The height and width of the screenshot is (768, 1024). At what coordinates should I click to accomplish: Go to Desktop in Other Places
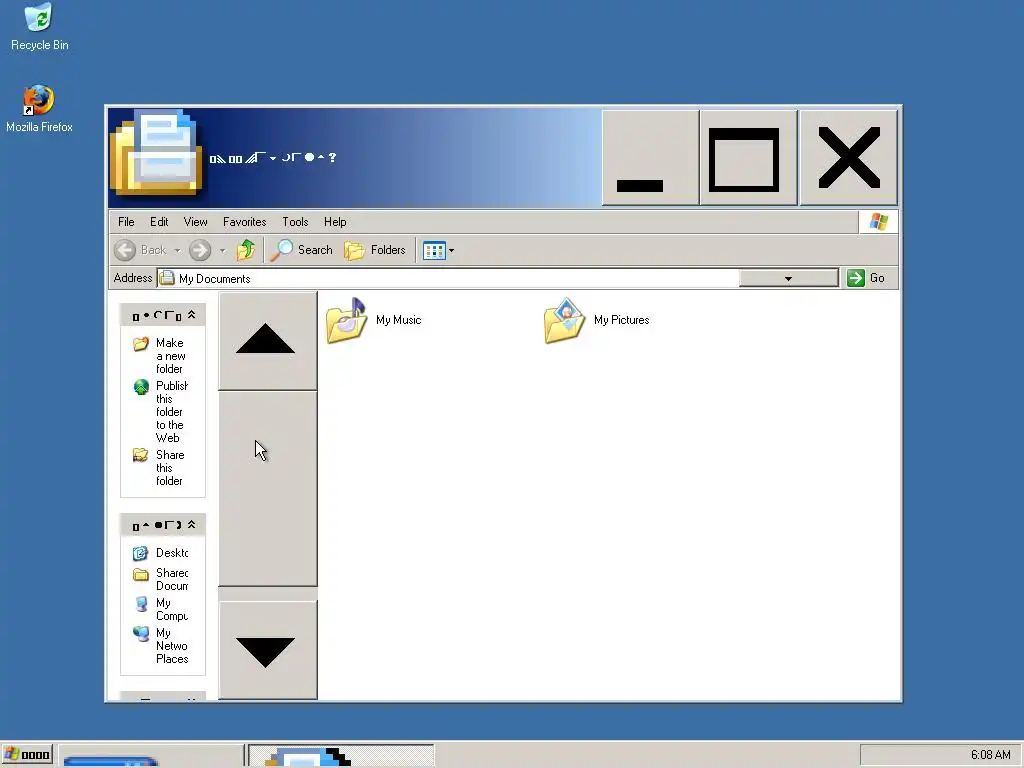click(x=172, y=552)
